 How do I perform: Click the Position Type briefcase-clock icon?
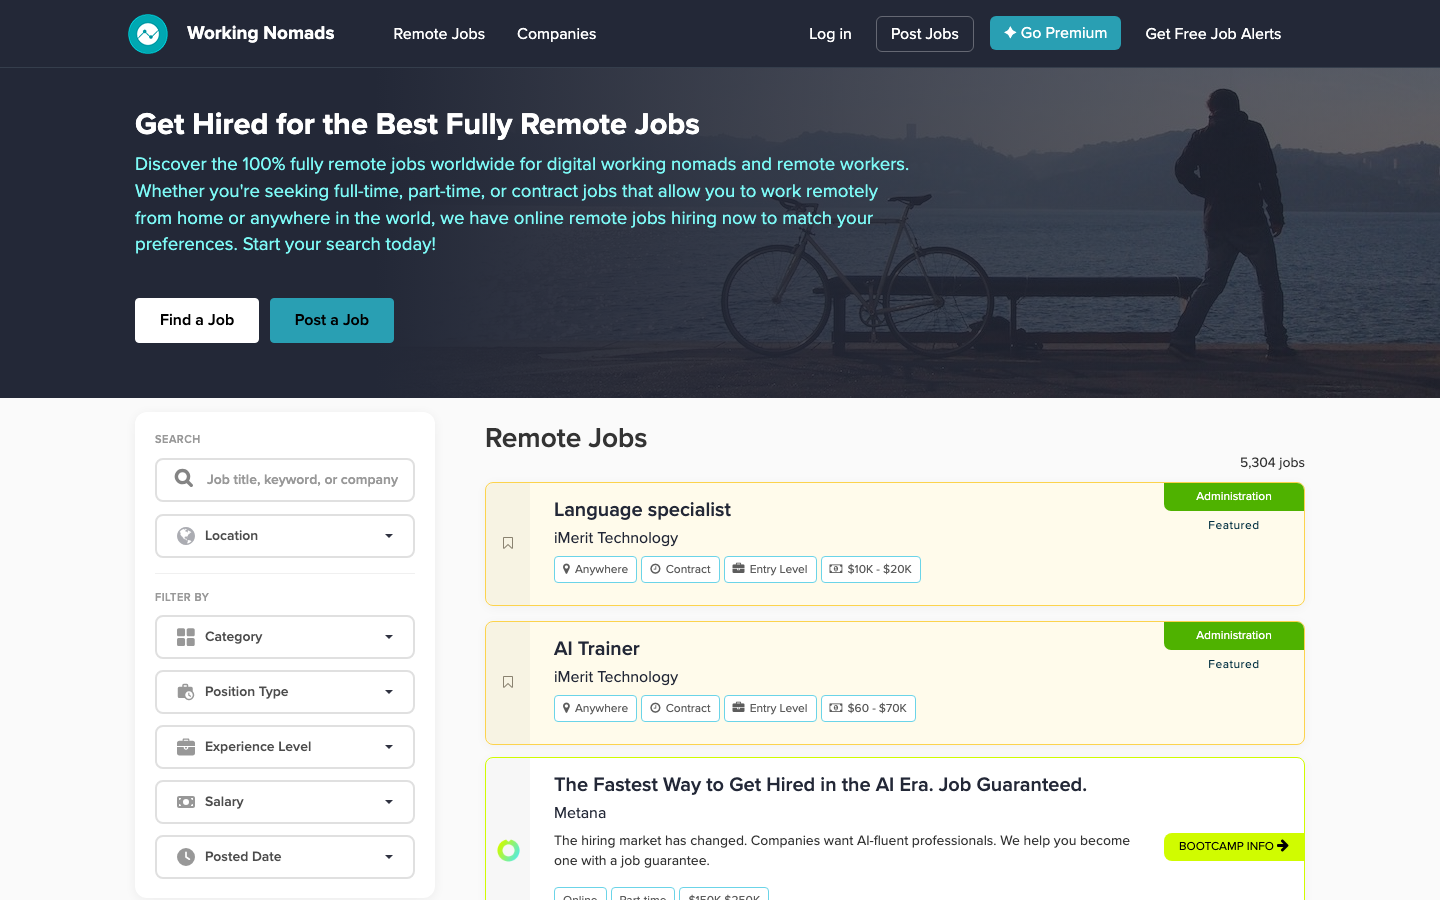[186, 692]
